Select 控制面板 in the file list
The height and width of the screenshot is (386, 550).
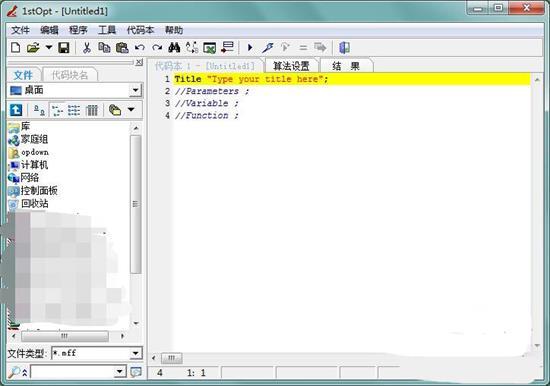[33, 191]
